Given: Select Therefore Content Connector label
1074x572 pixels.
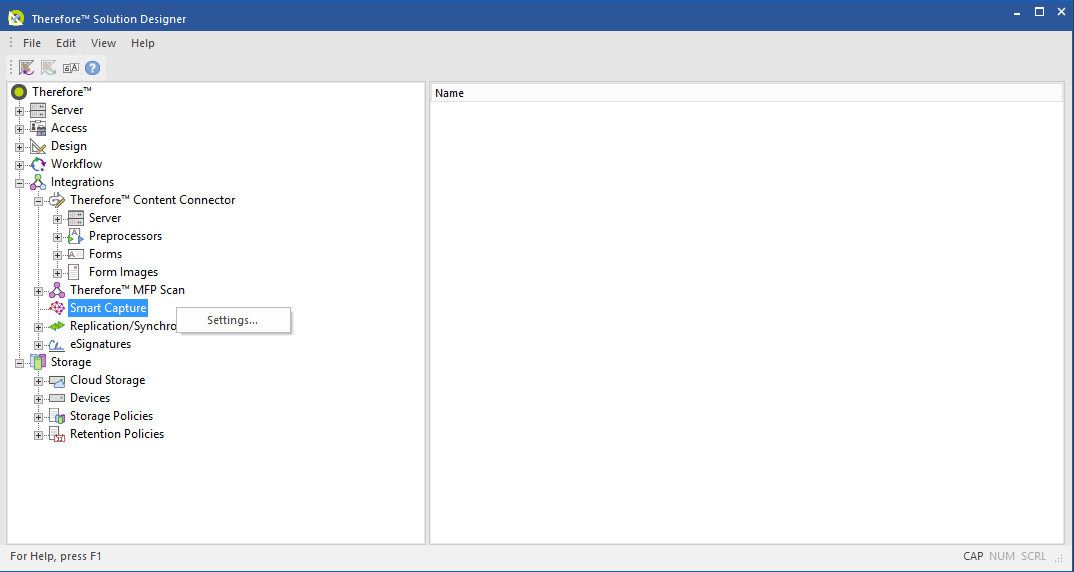Looking at the screenshot, I should pos(153,200).
